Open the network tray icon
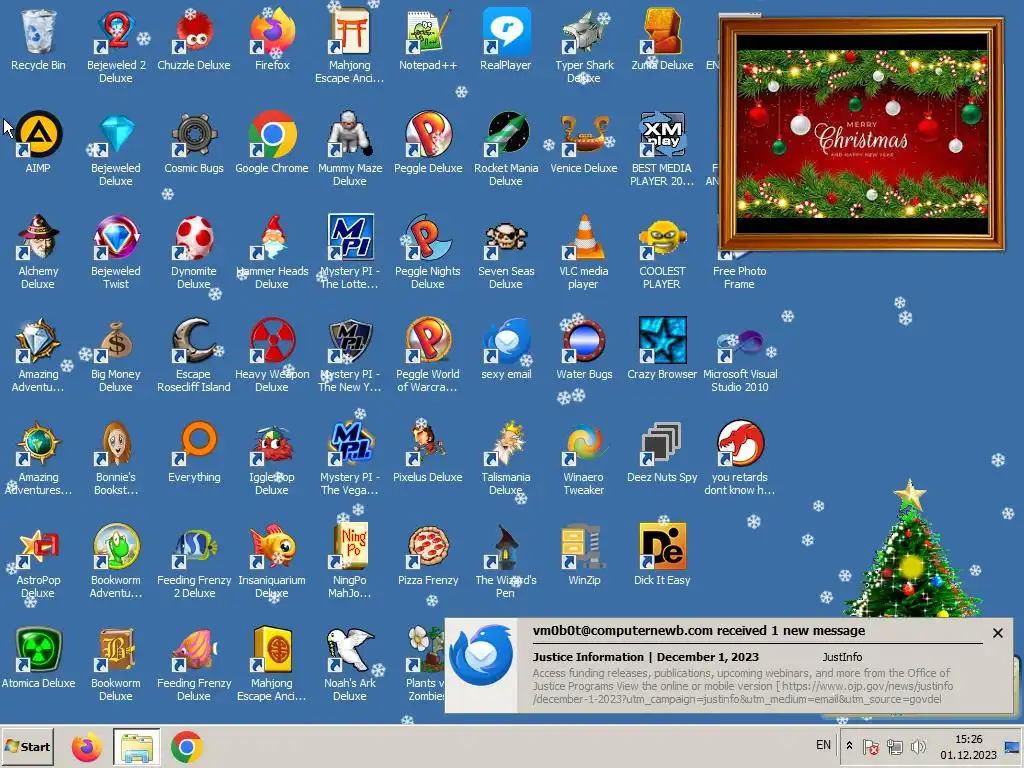The width and height of the screenshot is (1024, 768). (x=895, y=746)
